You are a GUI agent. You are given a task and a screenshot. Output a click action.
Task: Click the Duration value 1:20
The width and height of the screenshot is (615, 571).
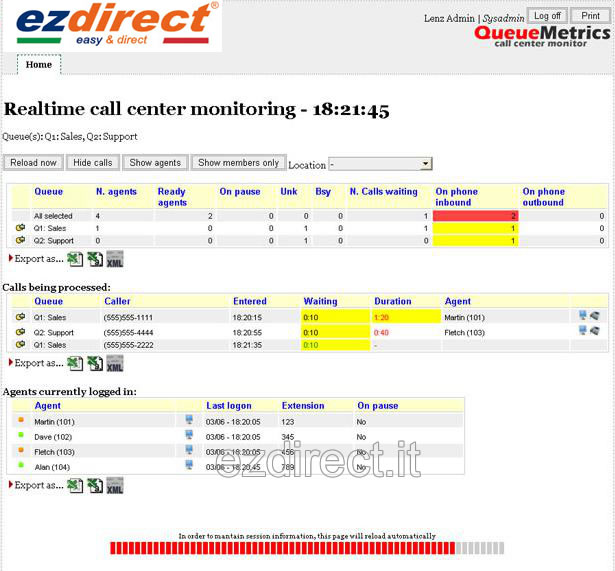tap(381, 317)
